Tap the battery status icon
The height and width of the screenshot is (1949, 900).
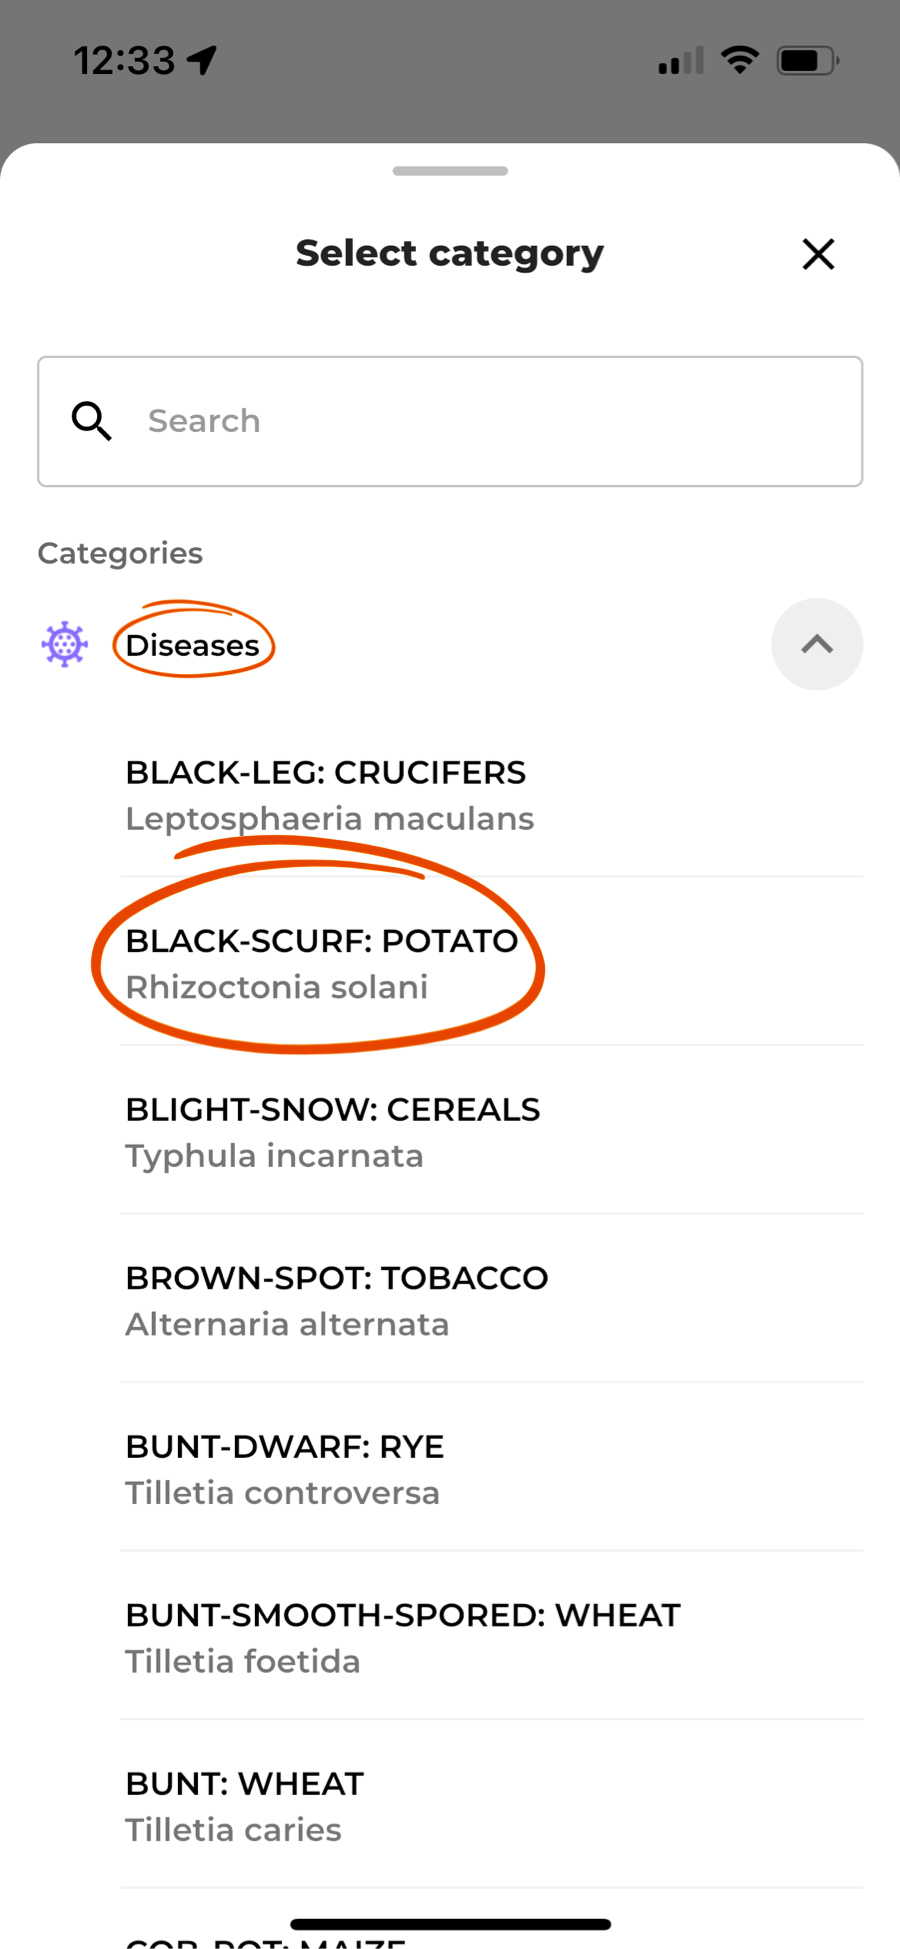pyautogui.click(x=808, y=60)
